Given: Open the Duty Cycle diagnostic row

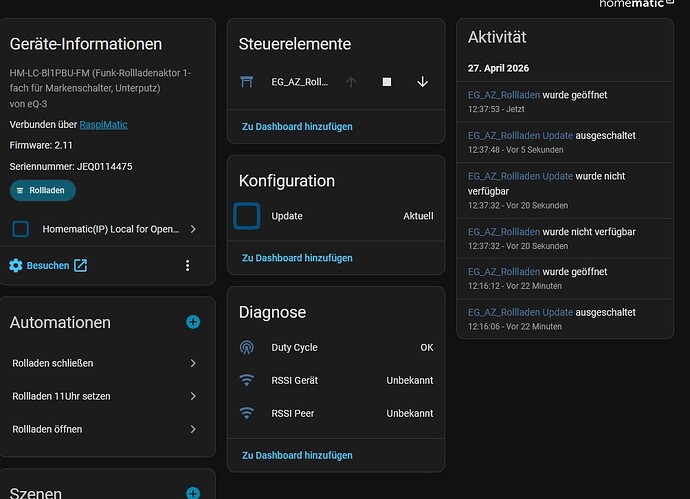Looking at the screenshot, I should coord(336,348).
